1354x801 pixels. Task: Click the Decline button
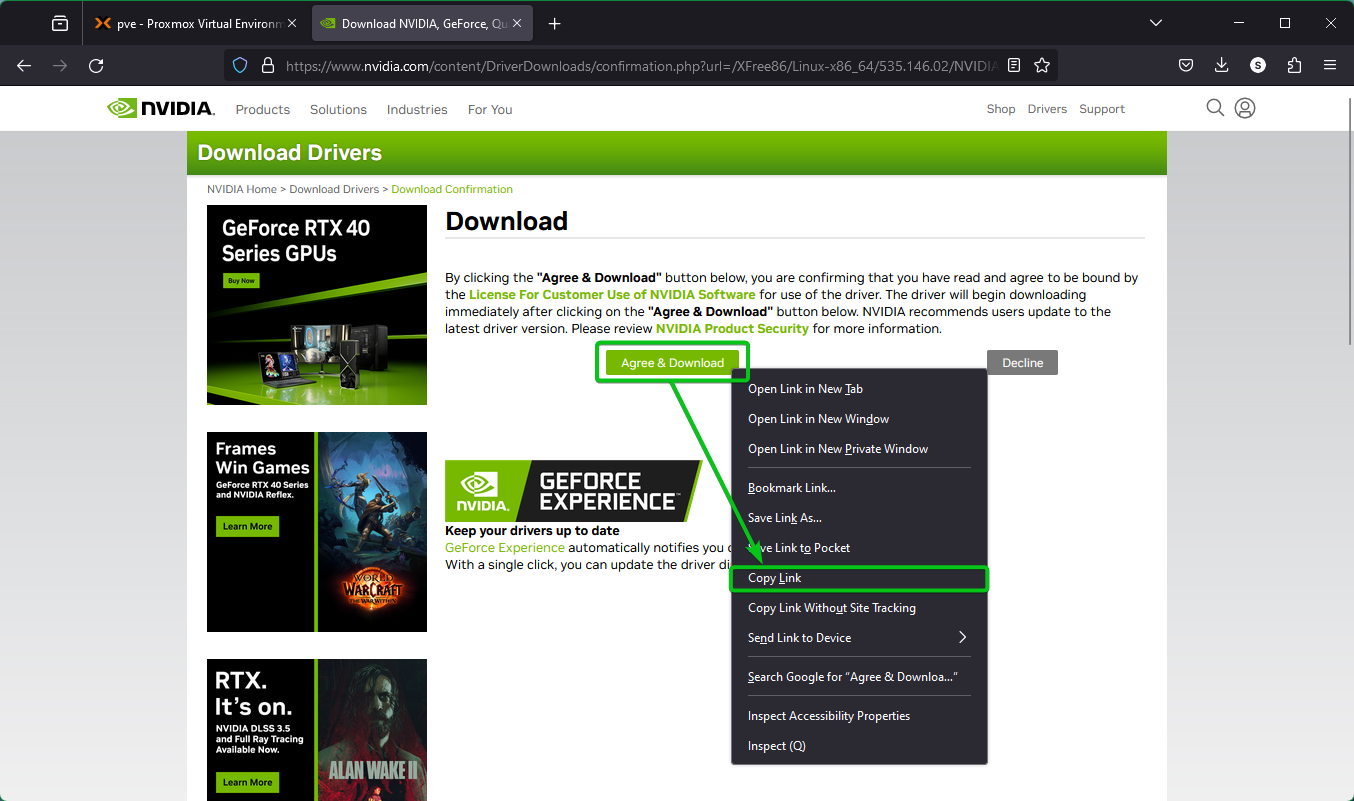[x=1022, y=363]
